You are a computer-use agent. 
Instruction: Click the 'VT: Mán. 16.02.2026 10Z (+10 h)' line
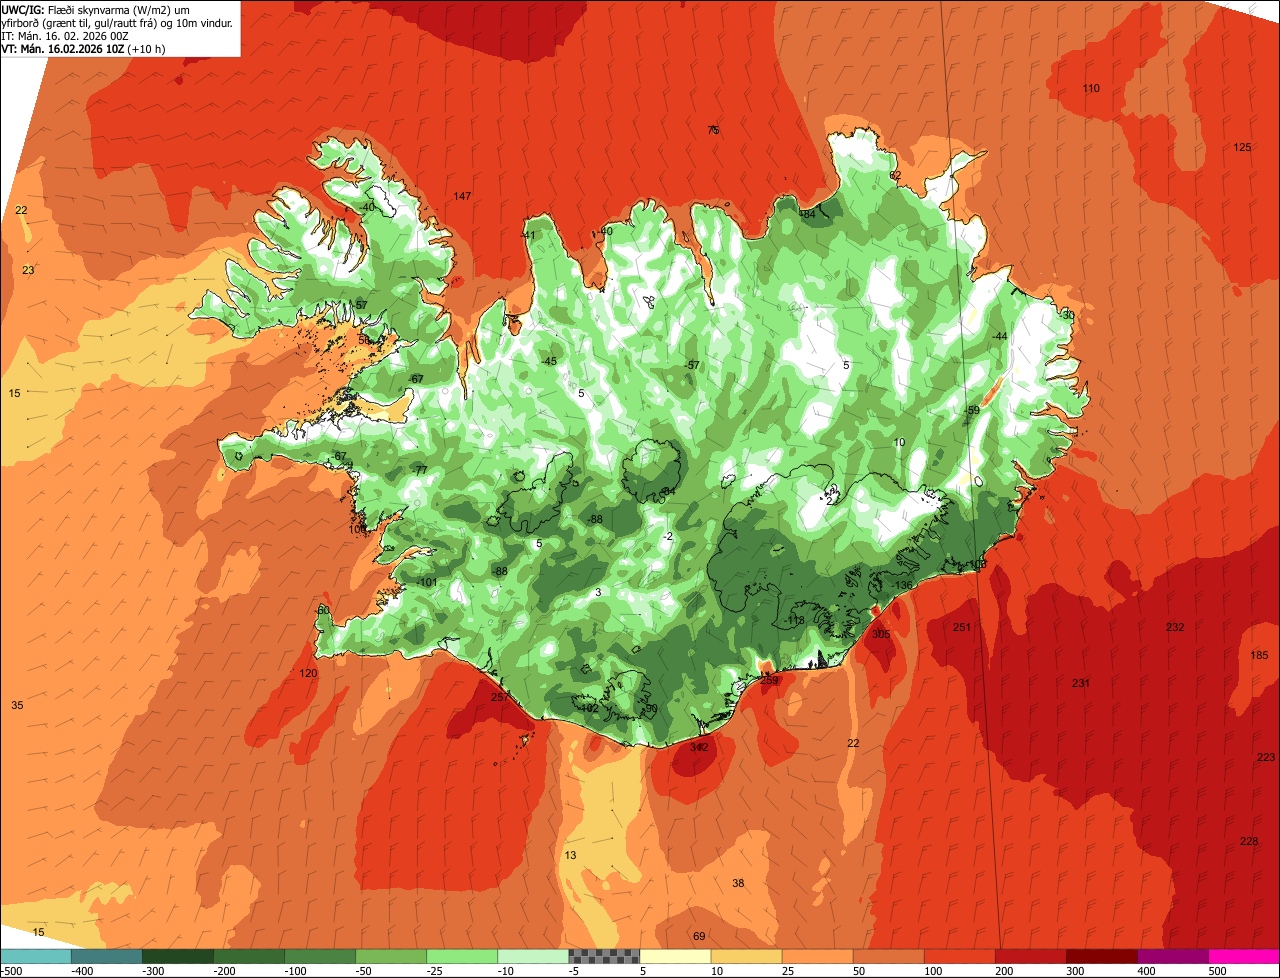tap(83, 48)
